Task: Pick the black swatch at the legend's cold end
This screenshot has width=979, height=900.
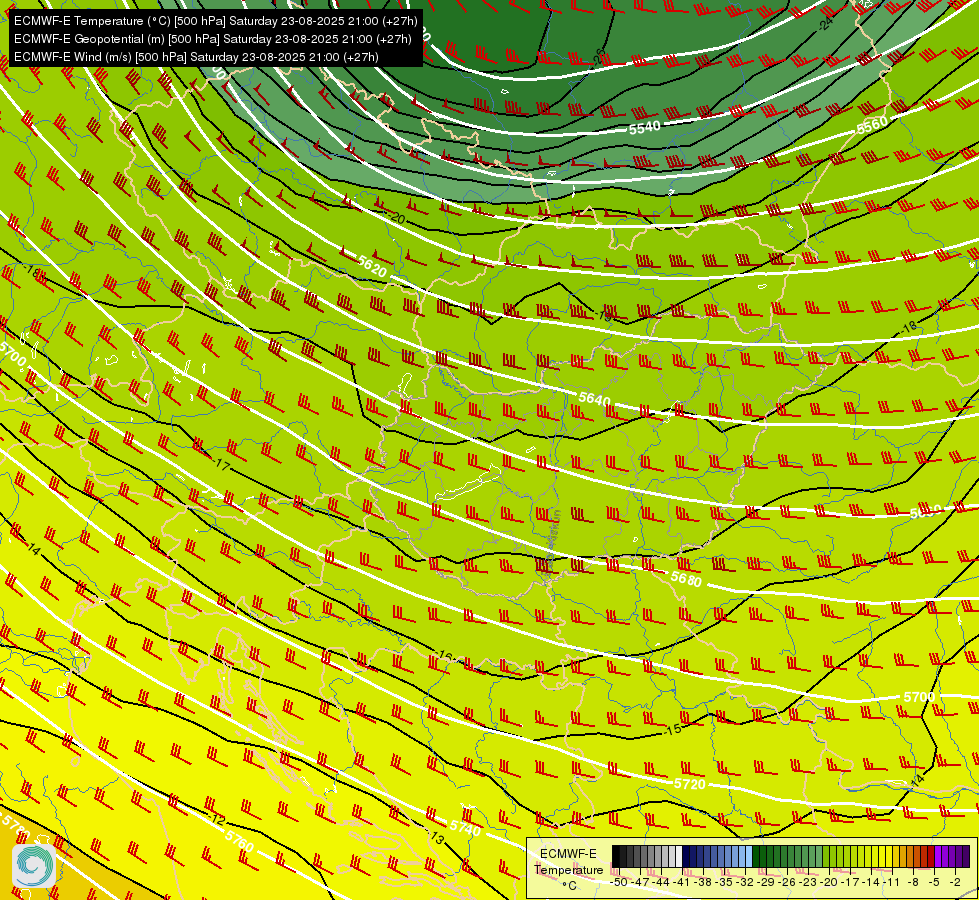Action: [616, 856]
